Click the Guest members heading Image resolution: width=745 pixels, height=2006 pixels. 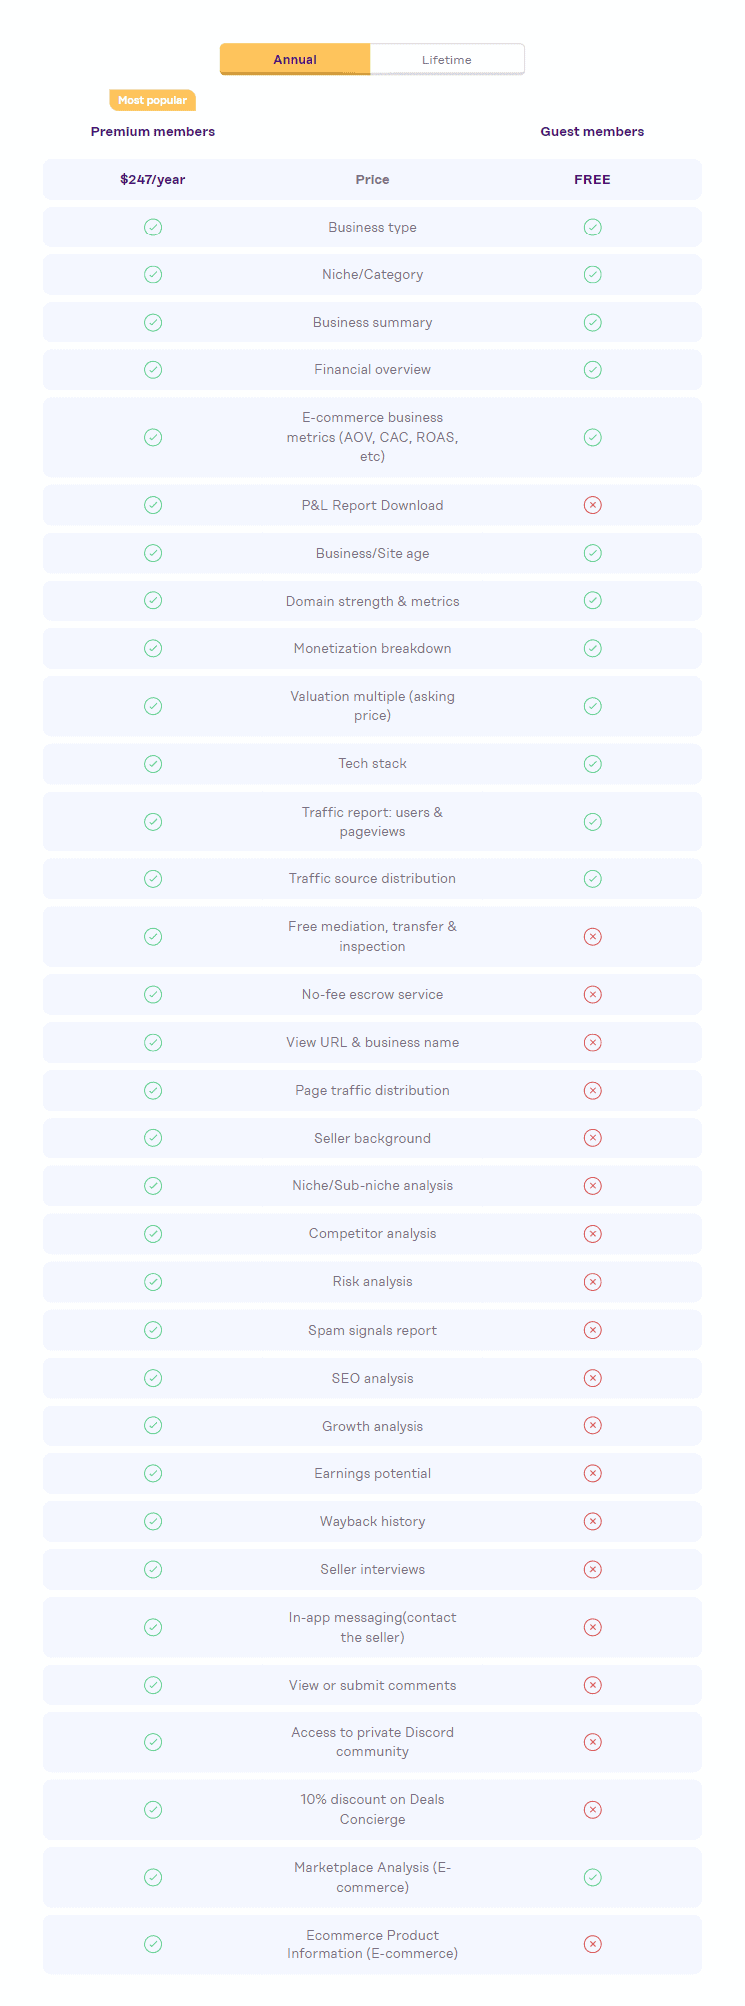pyautogui.click(x=592, y=131)
